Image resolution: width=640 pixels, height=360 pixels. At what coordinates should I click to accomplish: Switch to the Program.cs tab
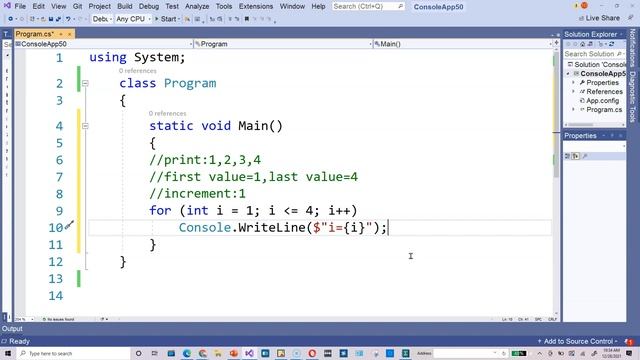(x=34, y=34)
